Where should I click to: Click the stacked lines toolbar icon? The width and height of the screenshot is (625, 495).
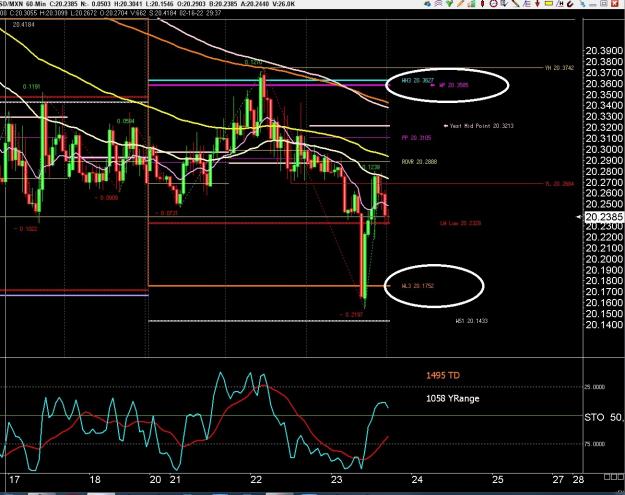438,4
